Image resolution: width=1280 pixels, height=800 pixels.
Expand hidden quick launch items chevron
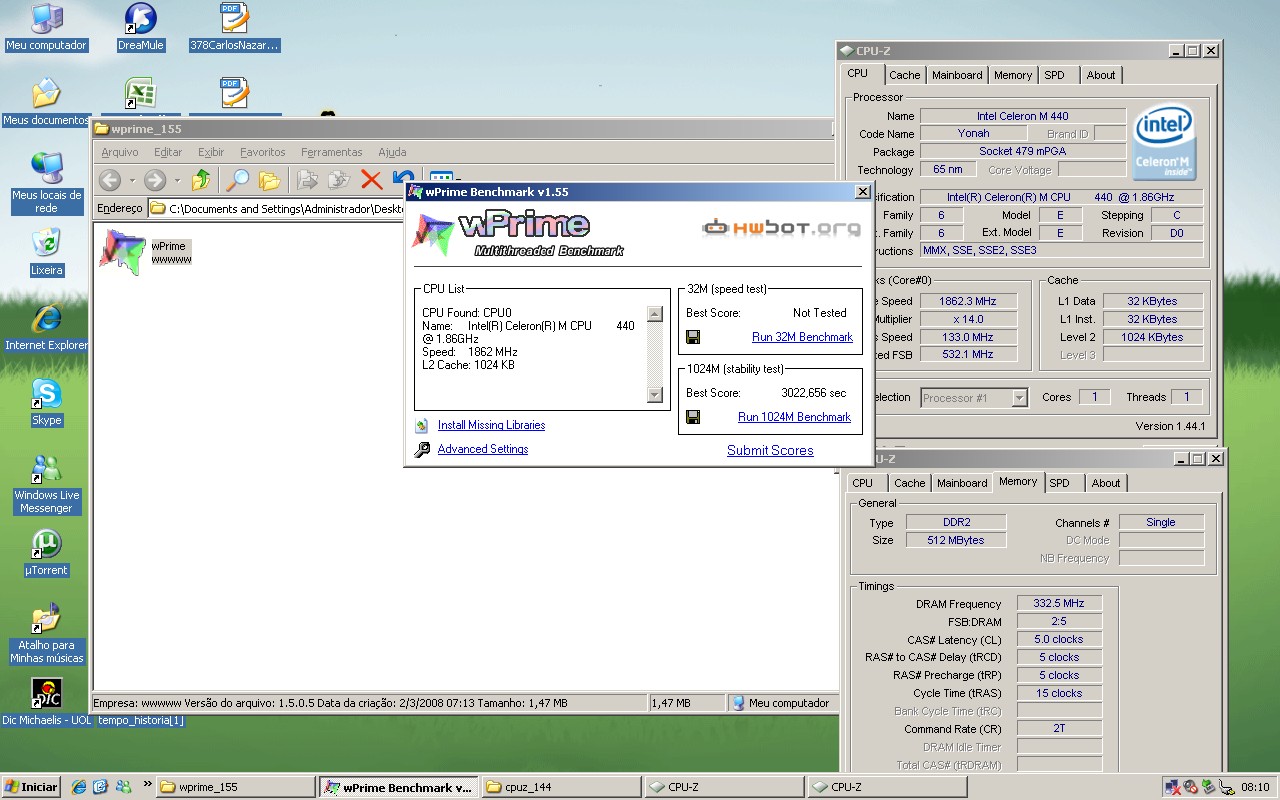pos(148,784)
